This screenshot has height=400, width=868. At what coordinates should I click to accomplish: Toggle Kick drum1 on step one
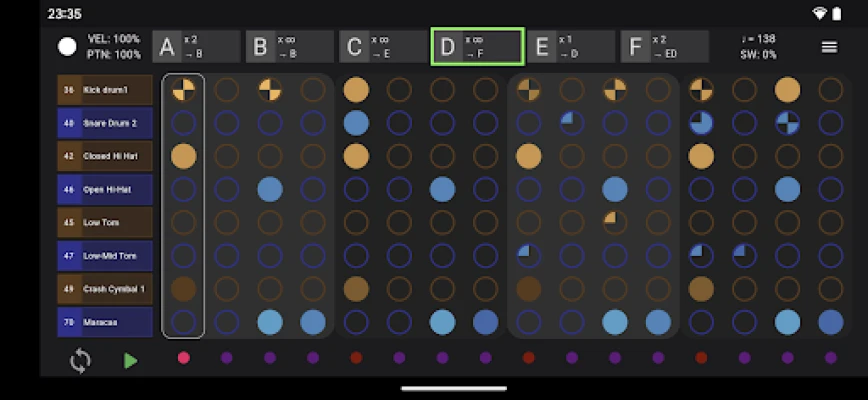[183, 90]
